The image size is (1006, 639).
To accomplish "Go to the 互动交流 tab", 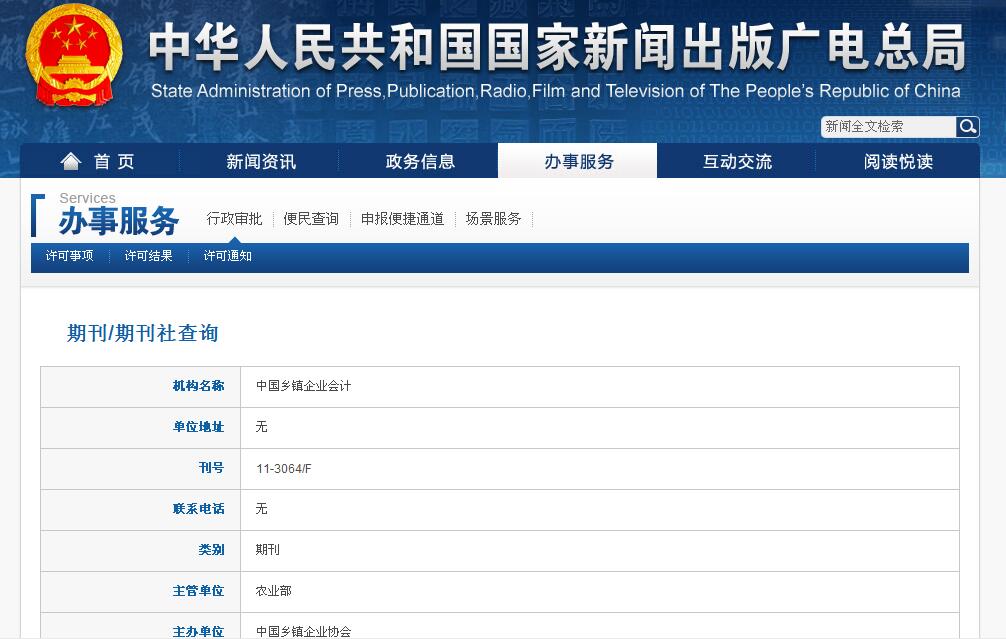I will tap(737, 161).
